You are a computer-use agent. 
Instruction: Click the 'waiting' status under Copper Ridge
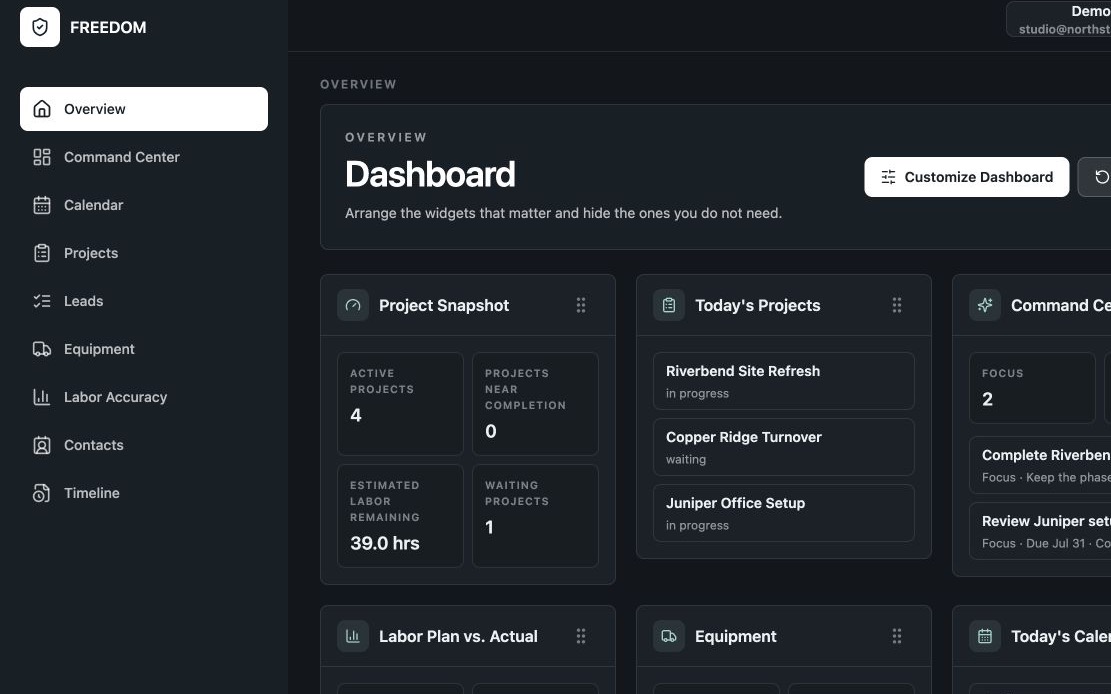click(686, 459)
